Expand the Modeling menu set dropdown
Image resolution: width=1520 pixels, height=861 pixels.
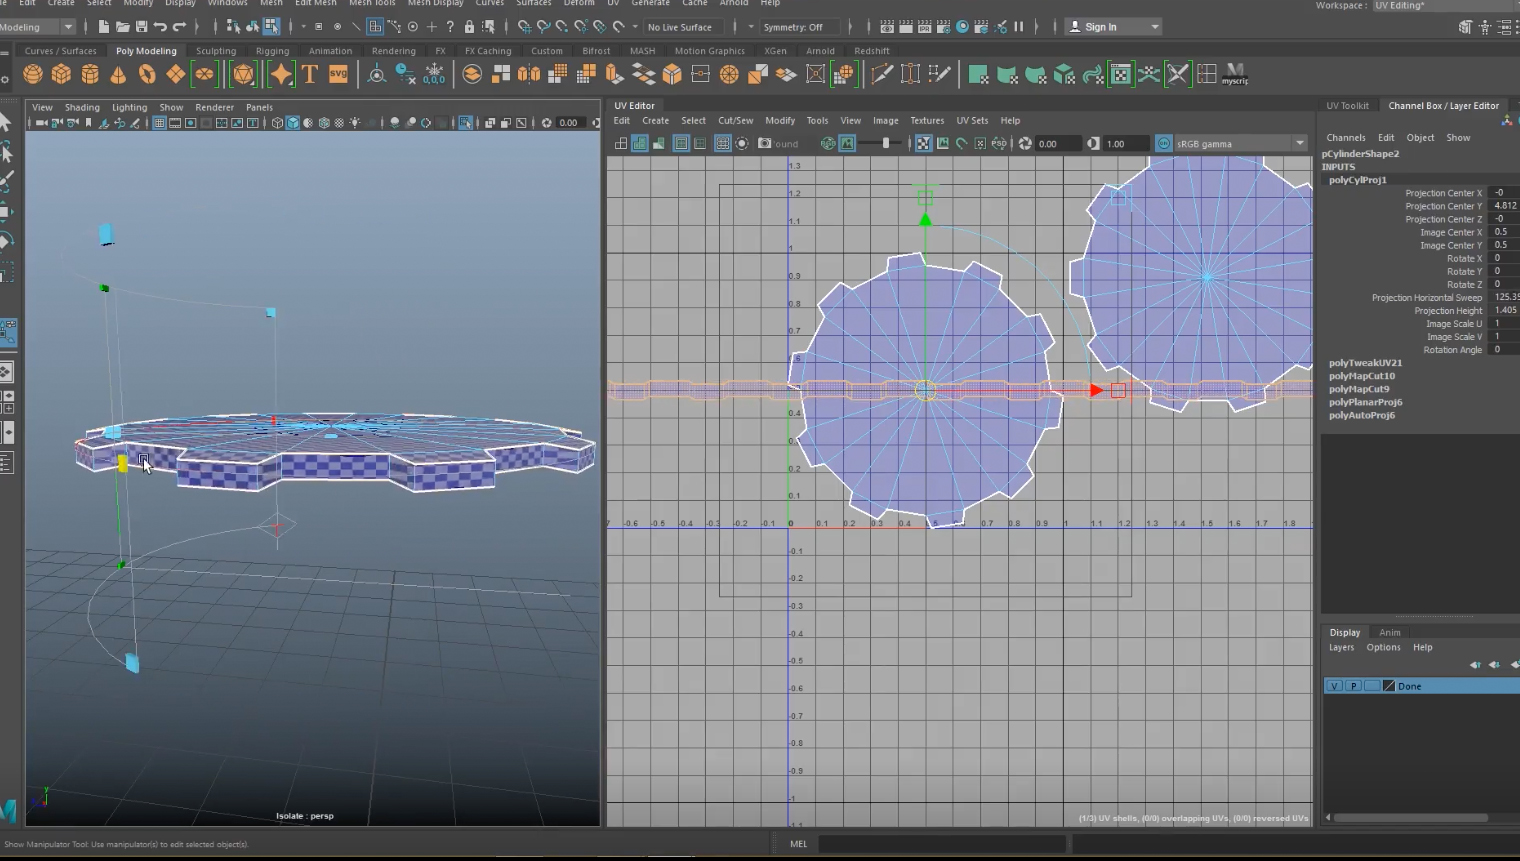(x=67, y=27)
